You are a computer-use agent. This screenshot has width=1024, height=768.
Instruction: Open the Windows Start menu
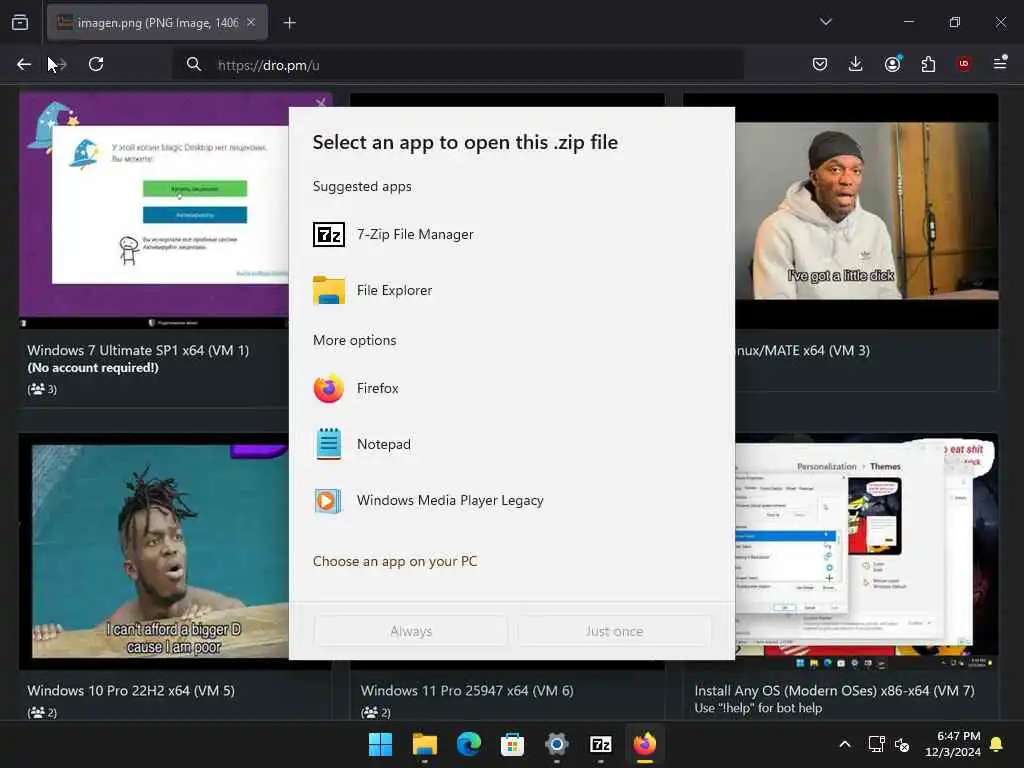click(380, 744)
